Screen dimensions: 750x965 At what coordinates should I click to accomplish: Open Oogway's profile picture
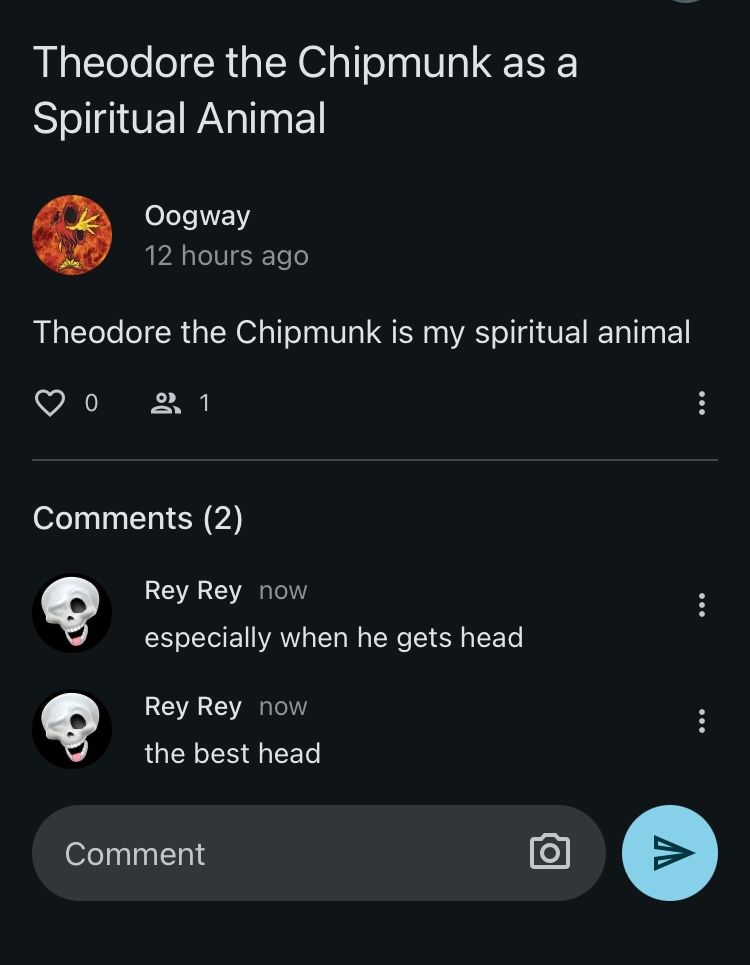72,235
